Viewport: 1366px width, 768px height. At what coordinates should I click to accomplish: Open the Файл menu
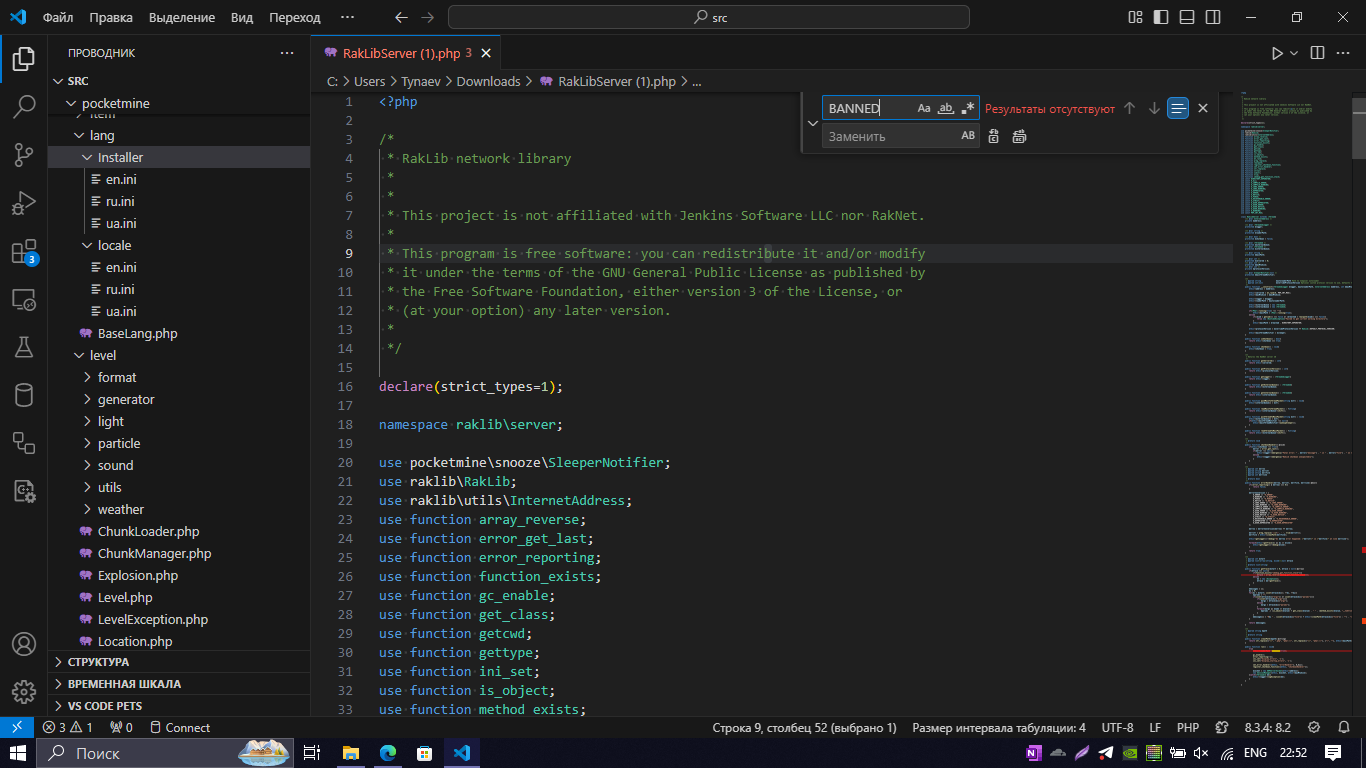pos(58,17)
